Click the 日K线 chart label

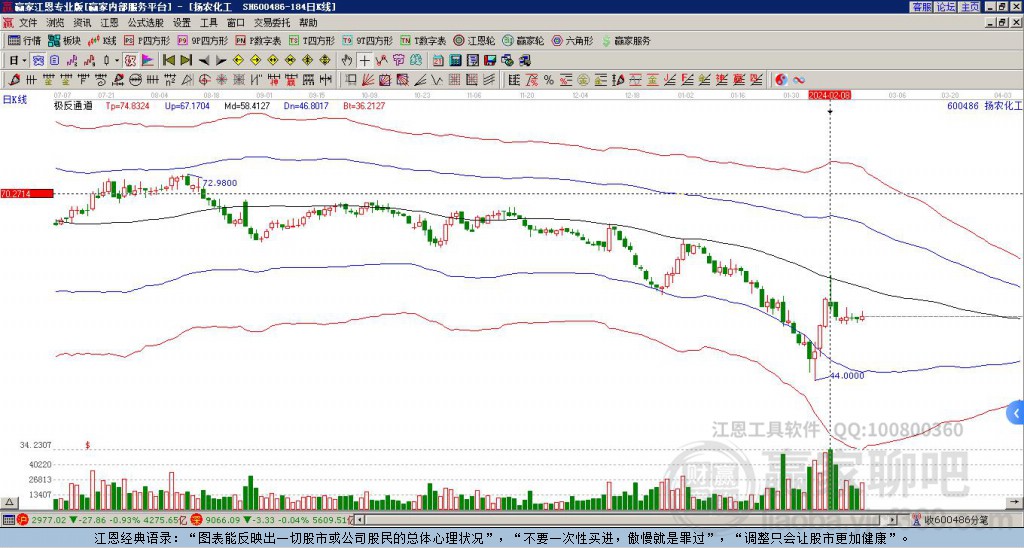15,100
